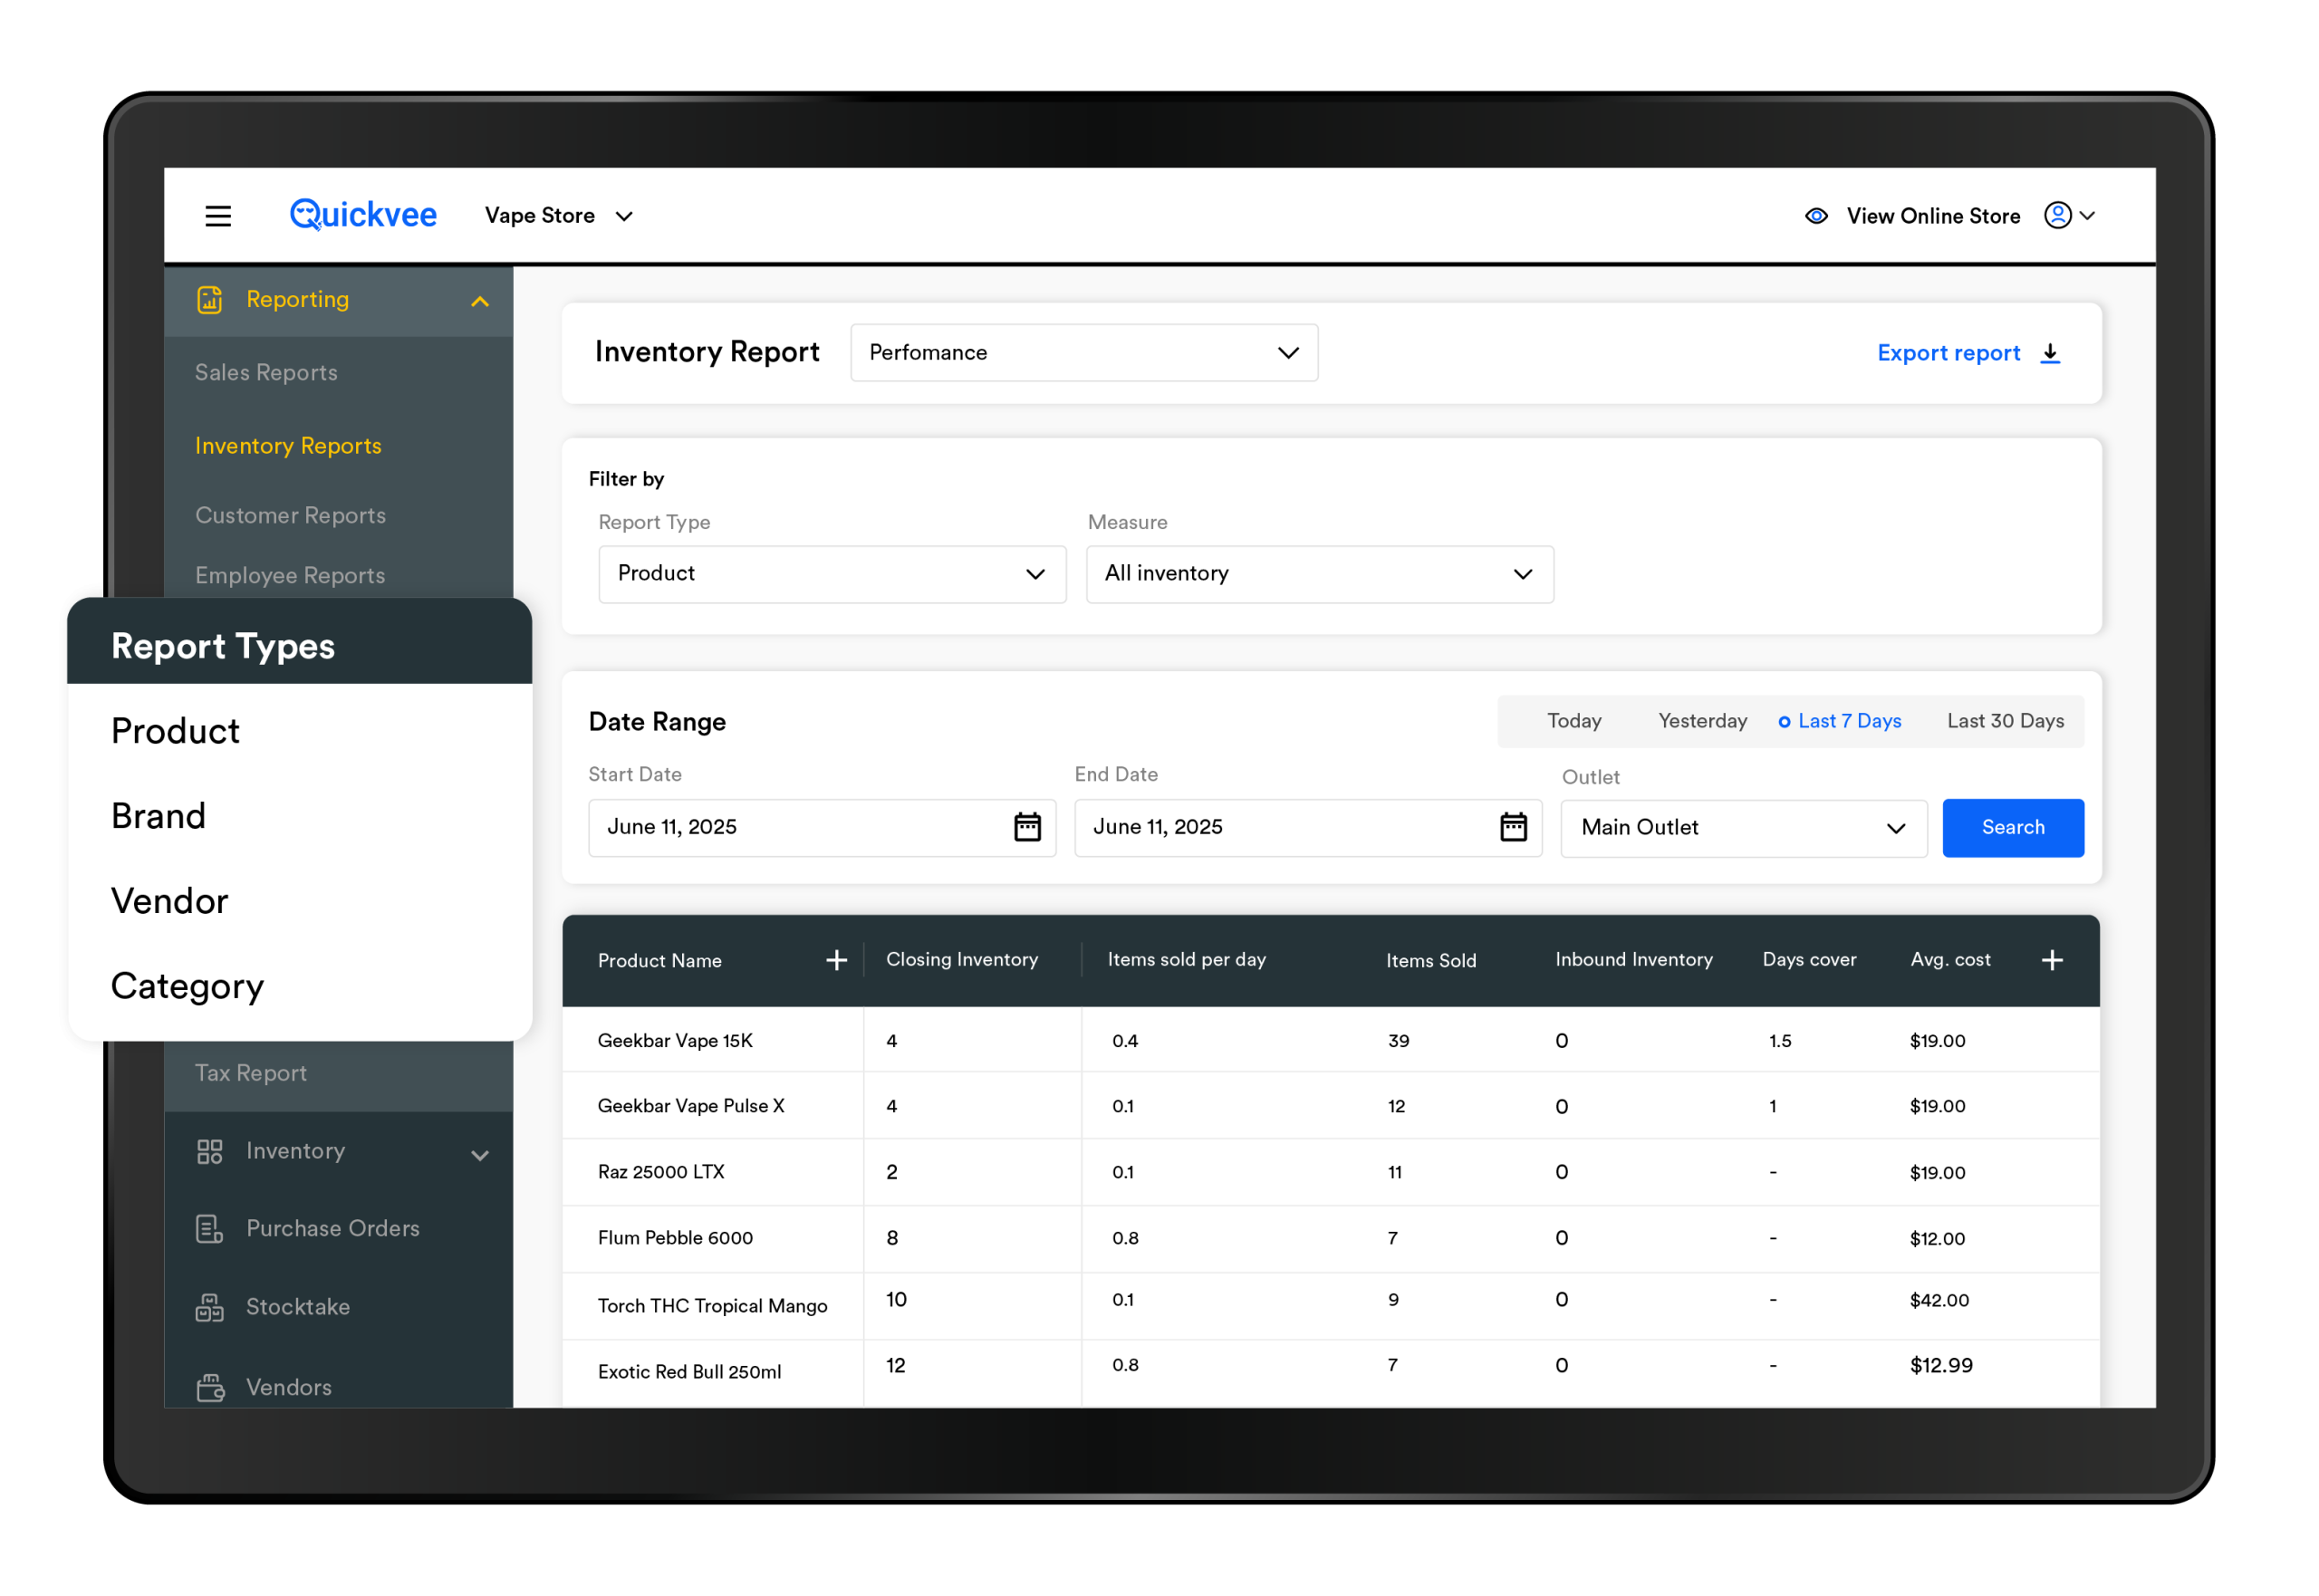Click the Start Date calendar icon
2319x1596 pixels.
pos(1027,827)
